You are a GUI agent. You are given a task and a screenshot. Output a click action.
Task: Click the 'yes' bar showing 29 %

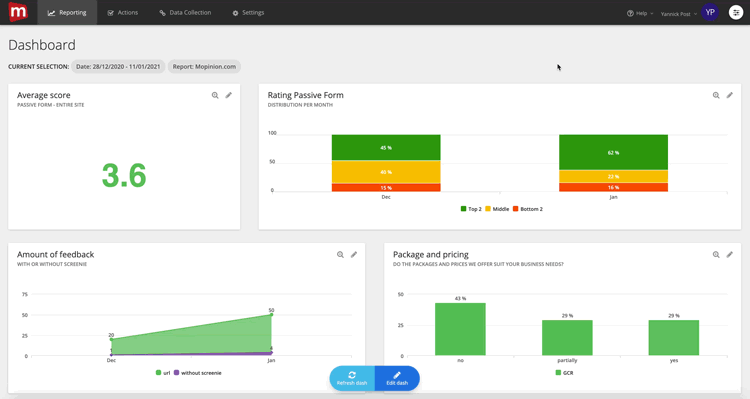[x=674, y=338]
